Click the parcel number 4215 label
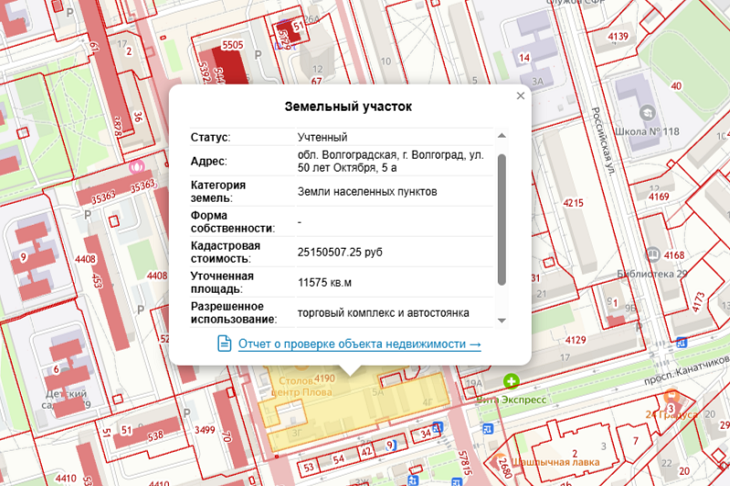Image resolution: width=730 pixels, height=486 pixels. pyautogui.click(x=573, y=203)
